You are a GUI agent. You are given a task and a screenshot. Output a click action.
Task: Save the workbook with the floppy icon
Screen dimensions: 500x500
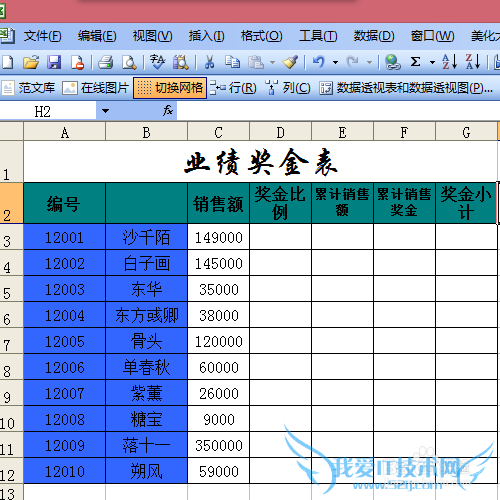[x=54, y=62]
